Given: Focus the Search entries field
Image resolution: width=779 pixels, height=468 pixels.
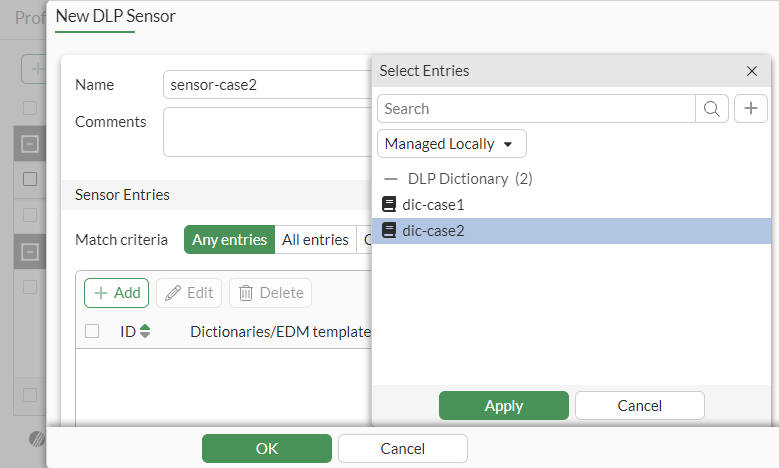Looking at the screenshot, I should [536, 109].
